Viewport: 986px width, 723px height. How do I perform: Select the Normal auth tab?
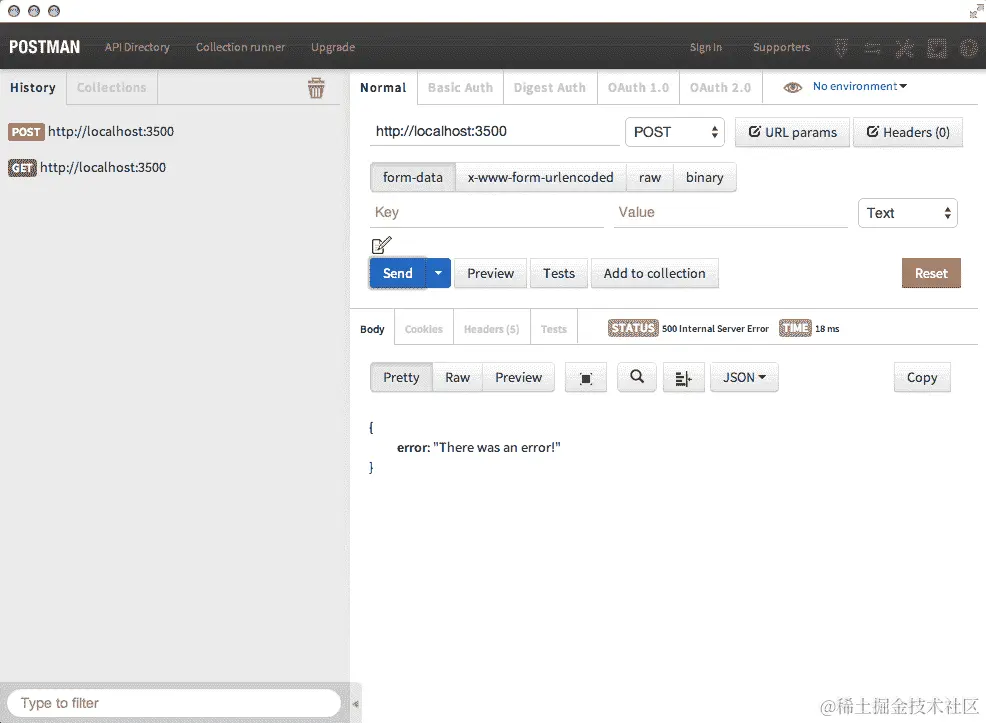[x=383, y=87]
